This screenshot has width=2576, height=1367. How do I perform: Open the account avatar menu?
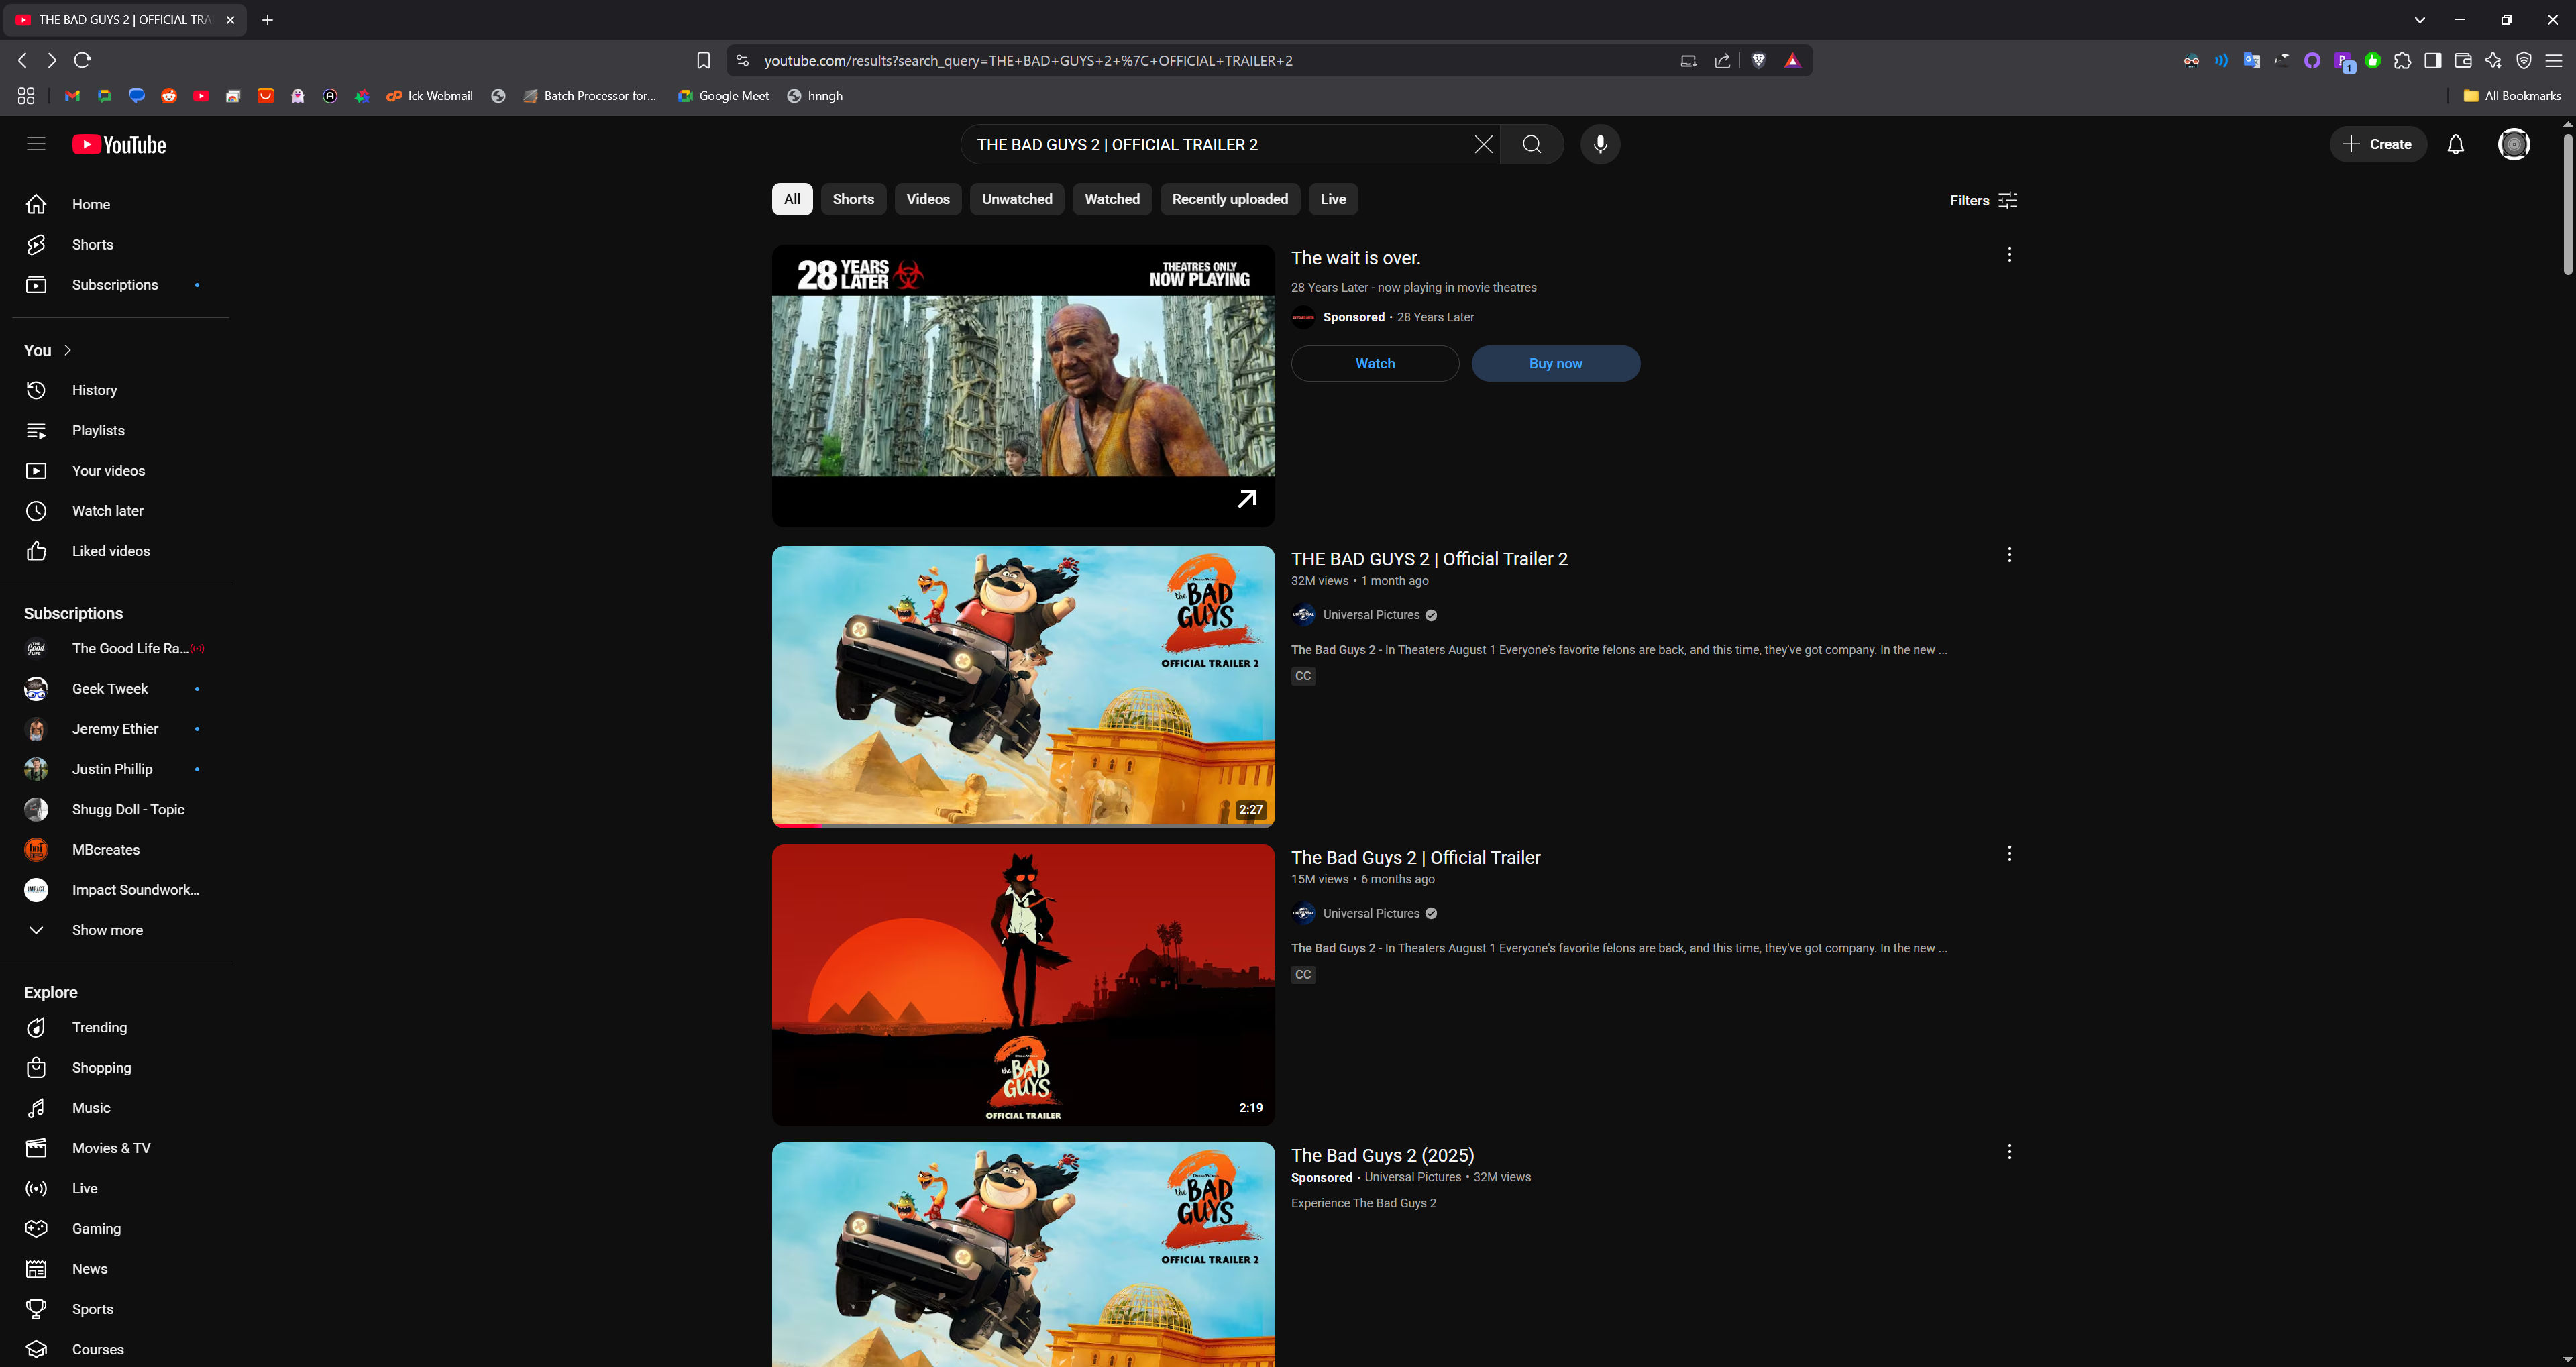(x=2513, y=145)
